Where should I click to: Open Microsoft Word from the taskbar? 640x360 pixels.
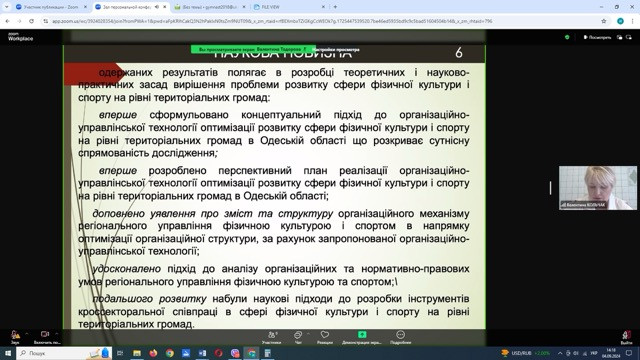pyautogui.click(x=202, y=353)
